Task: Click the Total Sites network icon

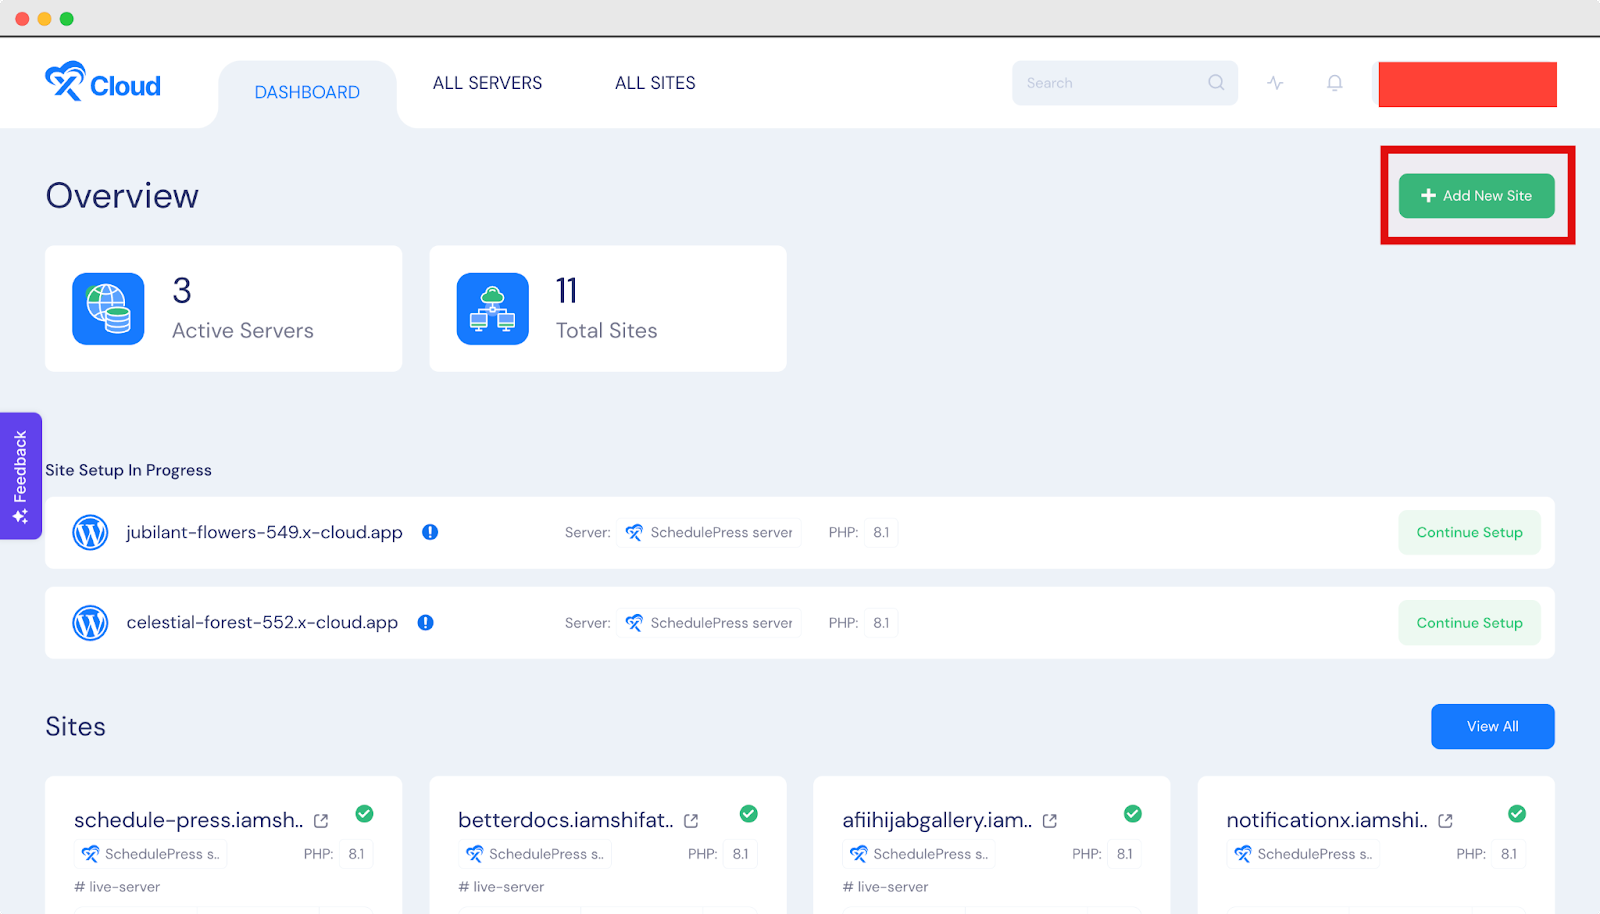Action: pyautogui.click(x=493, y=309)
